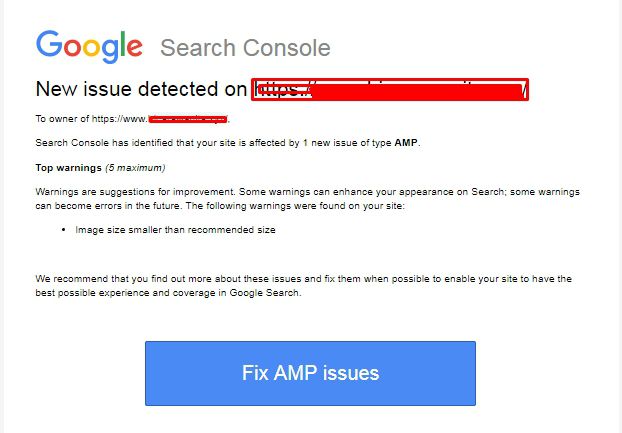Screen dimensions: 622x433
Task: Click the 'We recommend that you find out more' paragraph
Action: coord(303,286)
